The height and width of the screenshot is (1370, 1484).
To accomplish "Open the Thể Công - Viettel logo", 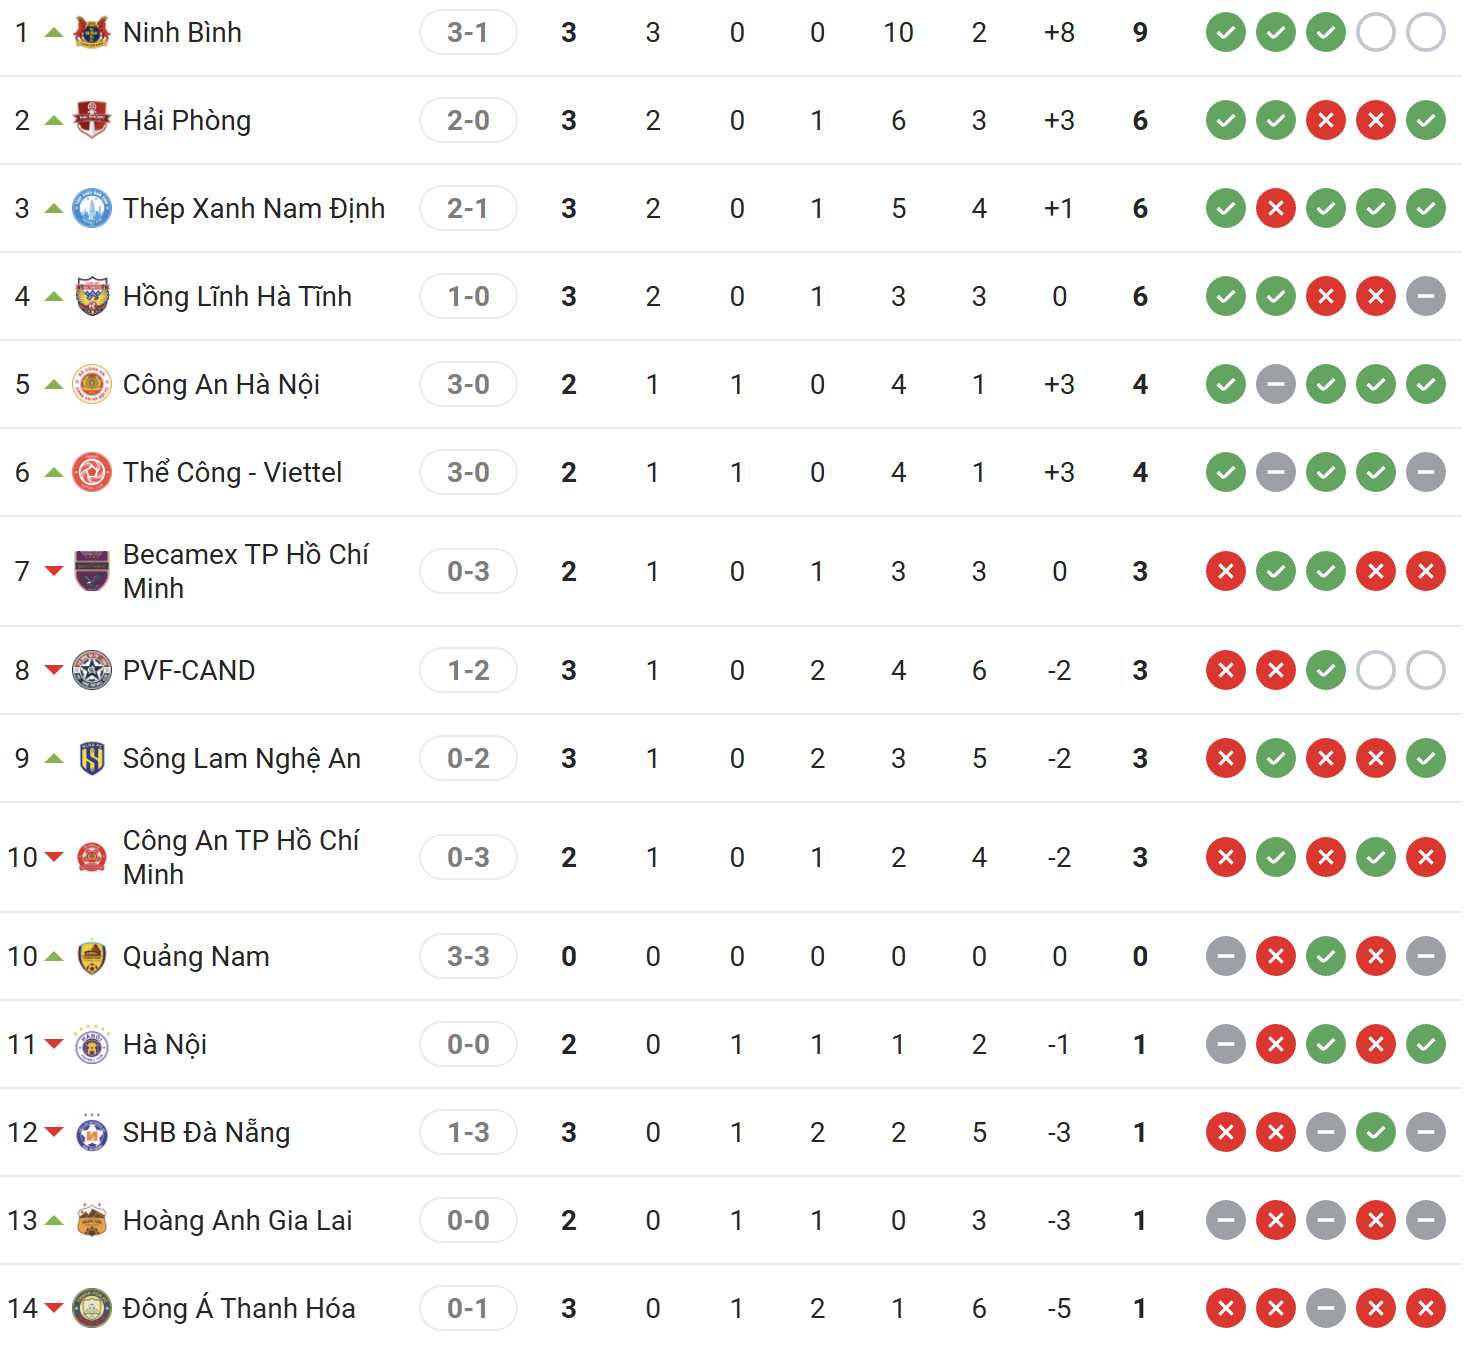I will 92,472.
